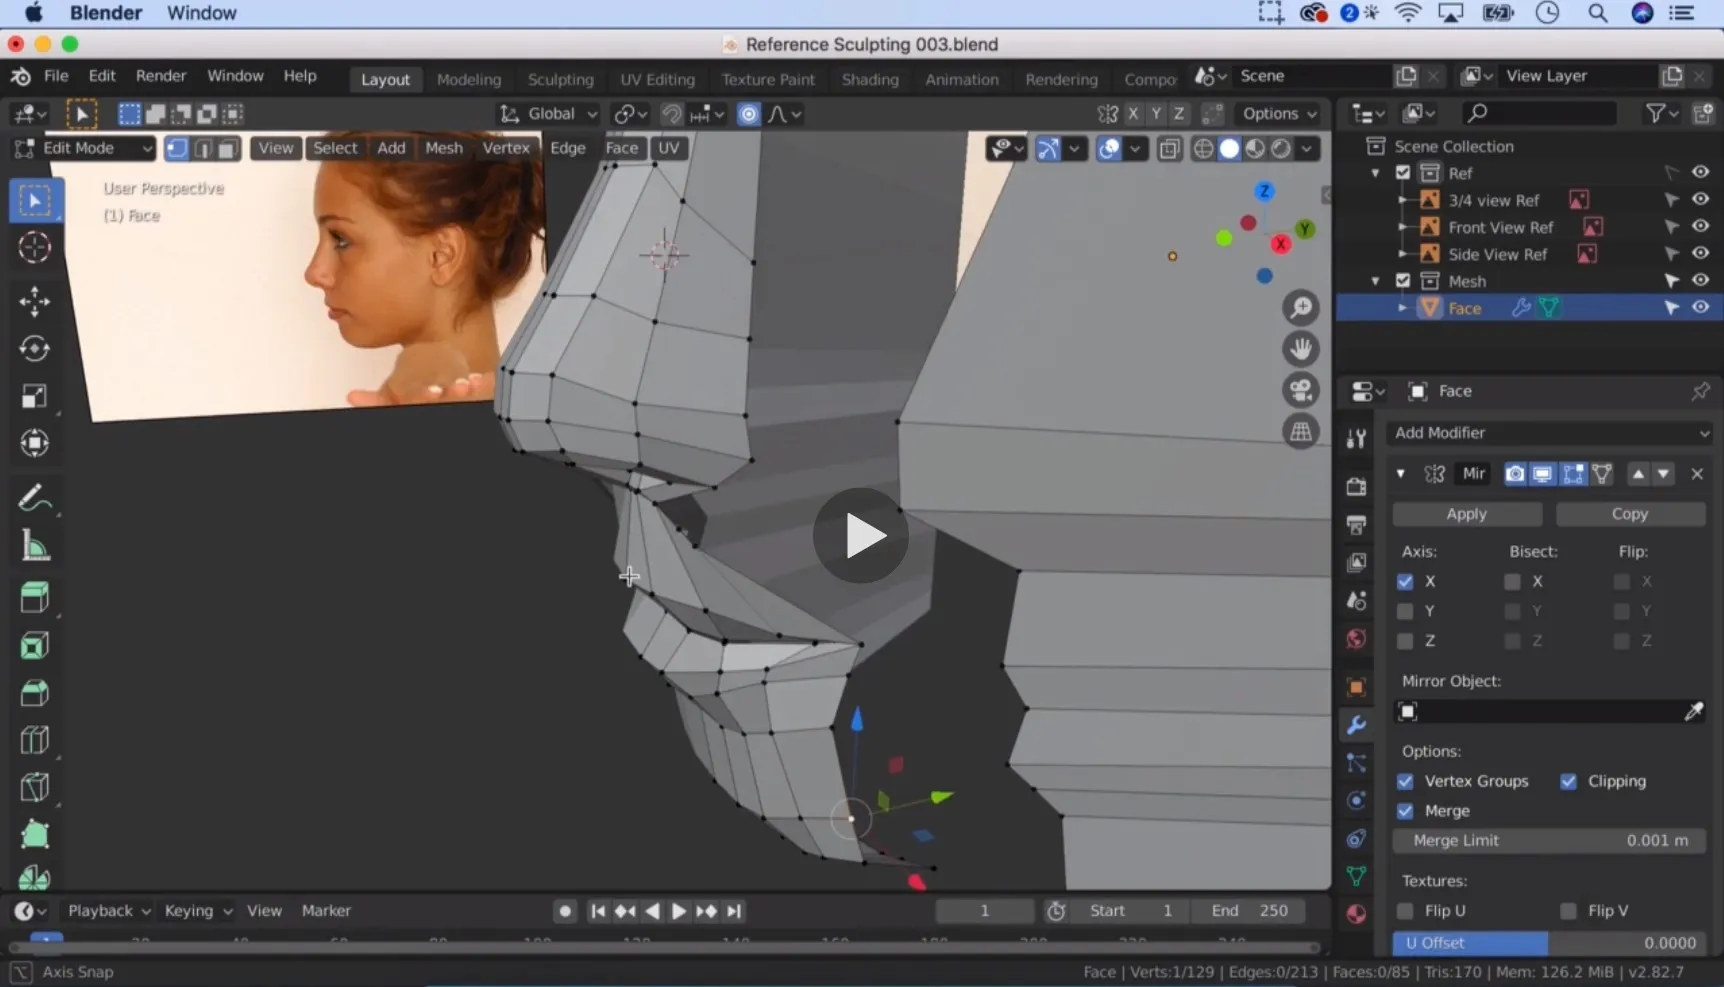The height and width of the screenshot is (987, 1724).
Task: Open the Mesh menu in viewport header
Action: pos(443,148)
